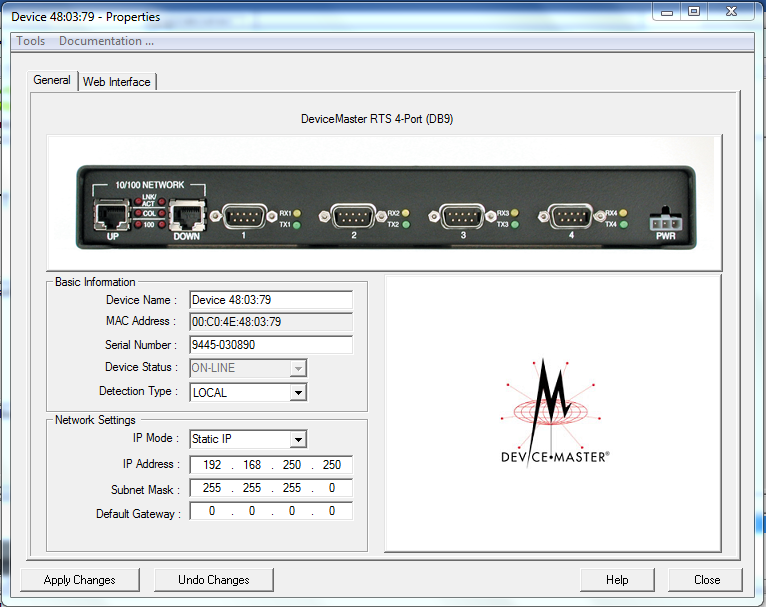Click the DOWN network port on device image

(187, 215)
